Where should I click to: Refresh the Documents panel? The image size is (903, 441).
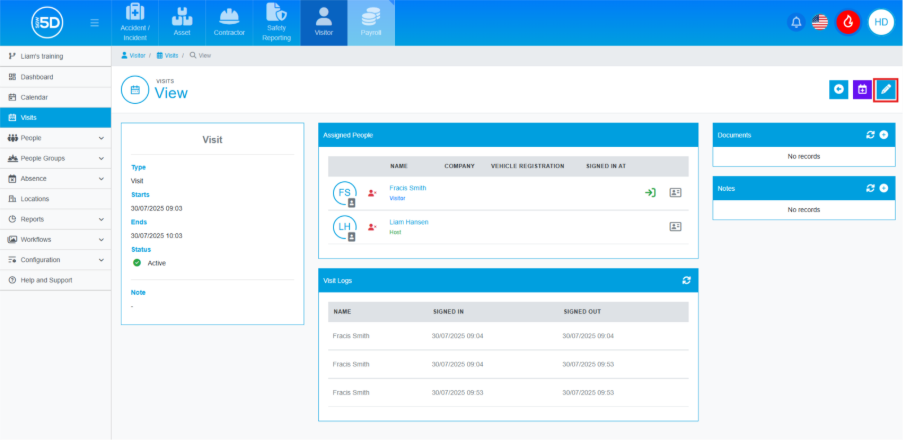870,135
